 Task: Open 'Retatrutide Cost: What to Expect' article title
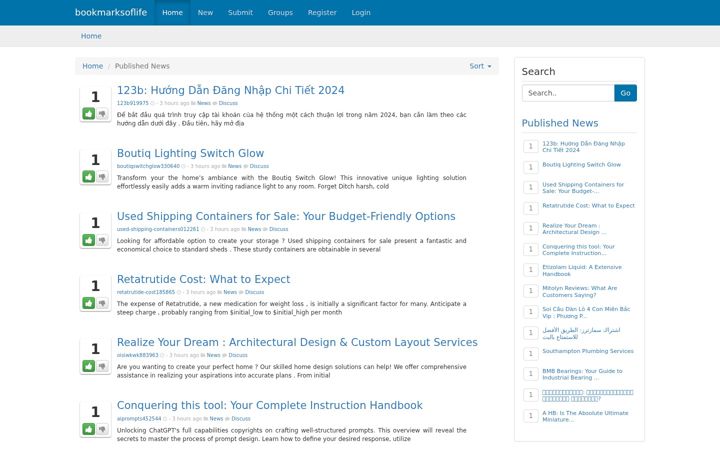[x=203, y=279]
